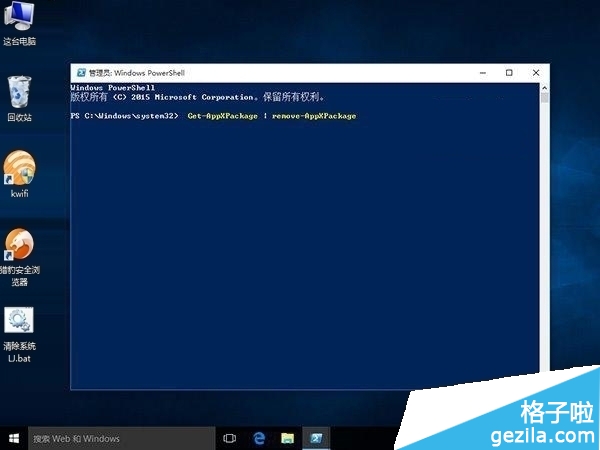Click the 搜索 Web 和 Windows search box

(x=122, y=439)
